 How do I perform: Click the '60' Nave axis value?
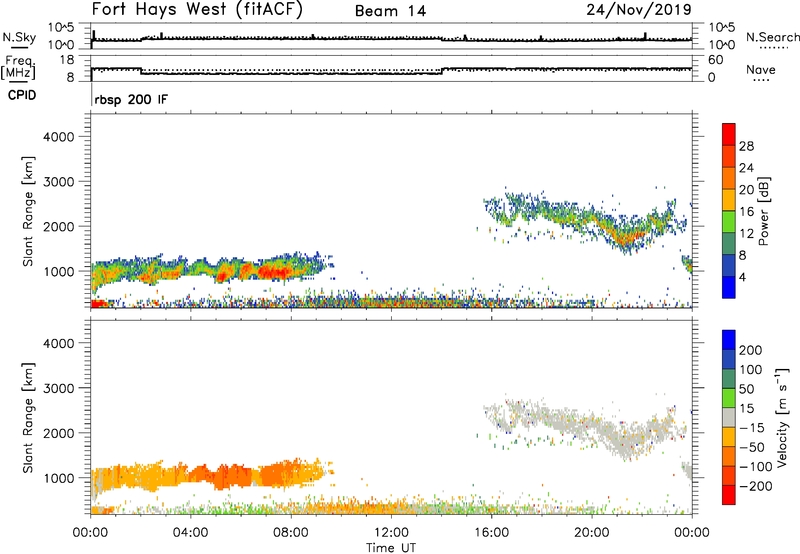point(715,60)
